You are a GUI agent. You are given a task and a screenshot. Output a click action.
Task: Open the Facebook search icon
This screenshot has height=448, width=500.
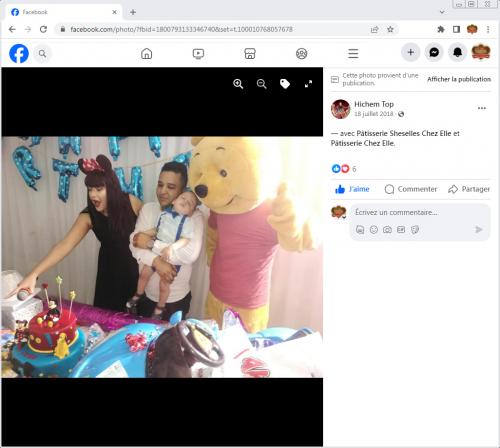[x=42, y=53]
